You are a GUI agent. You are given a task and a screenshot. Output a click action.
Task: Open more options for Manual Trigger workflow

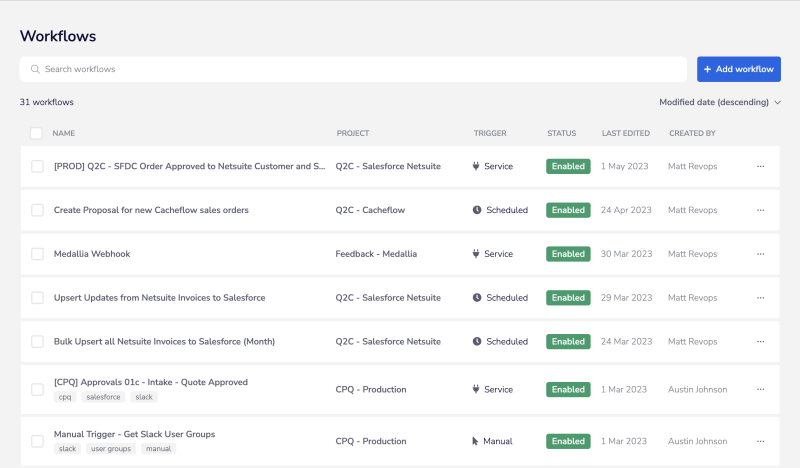coord(760,441)
